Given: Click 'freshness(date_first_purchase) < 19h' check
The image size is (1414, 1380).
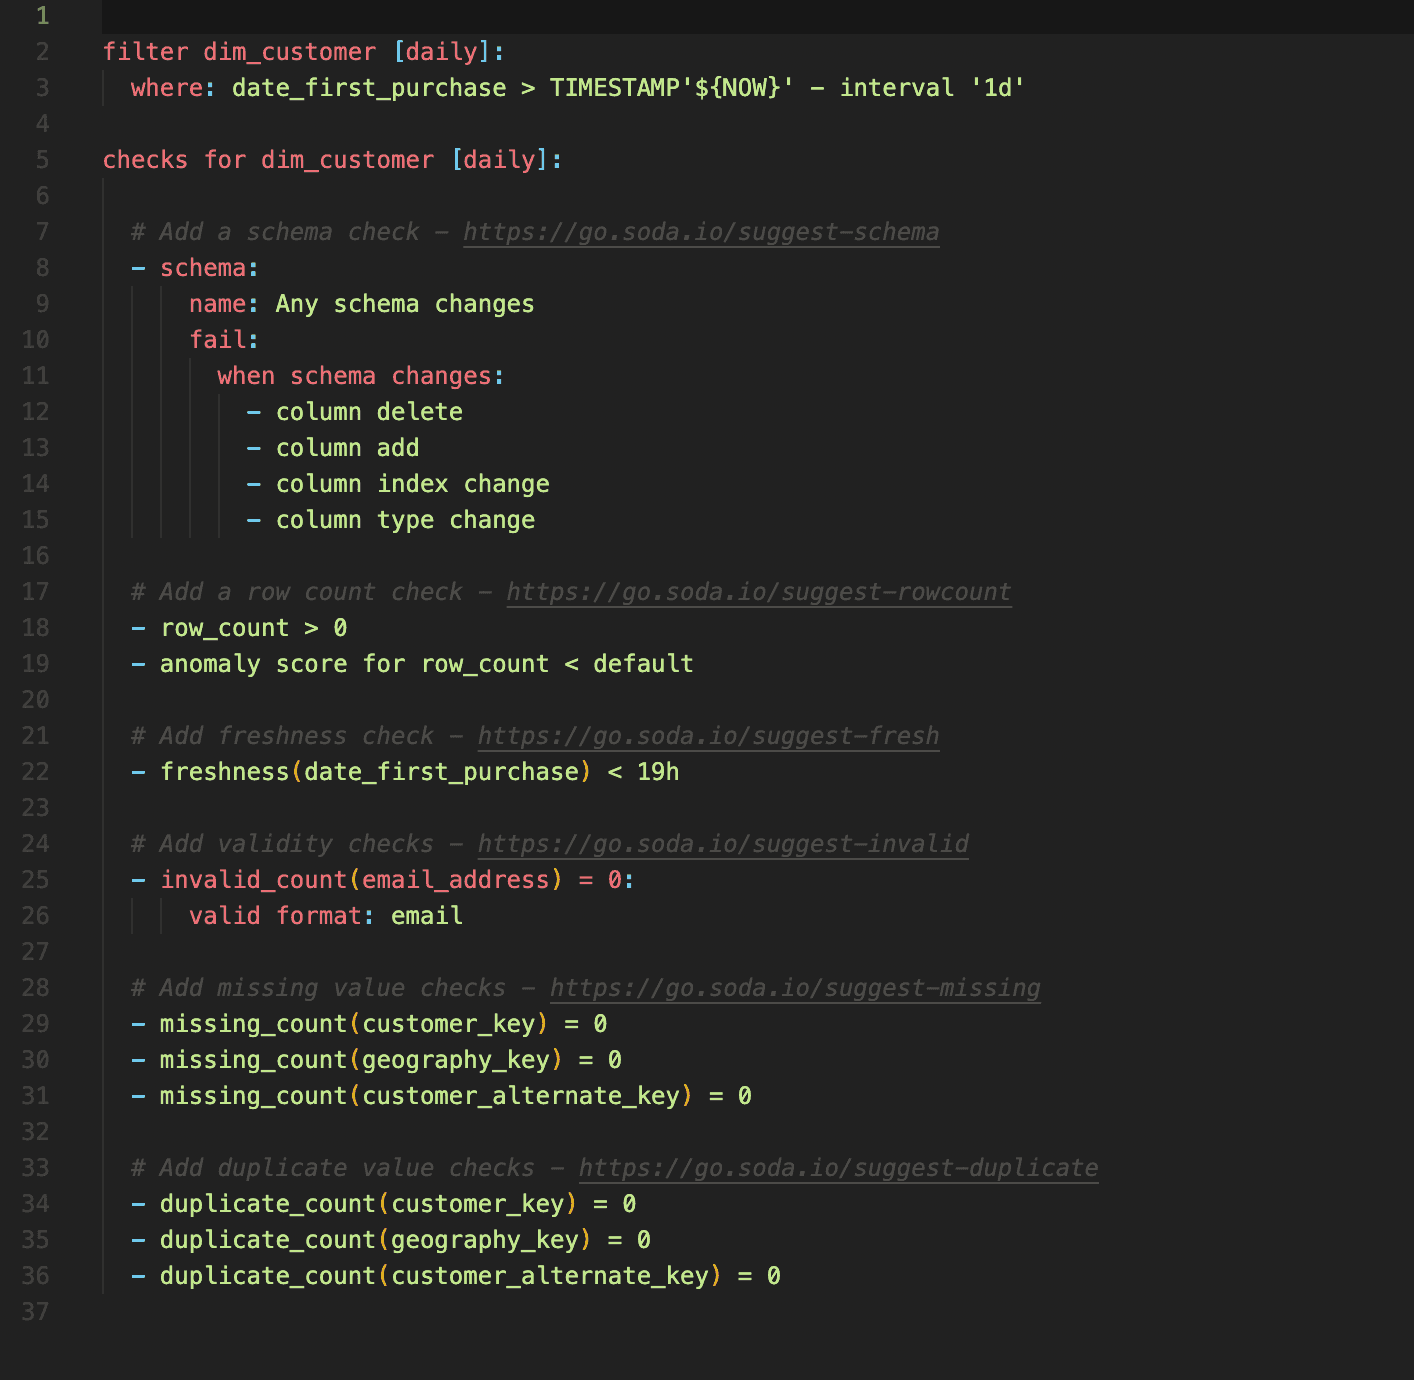Looking at the screenshot, I should 420,772.
